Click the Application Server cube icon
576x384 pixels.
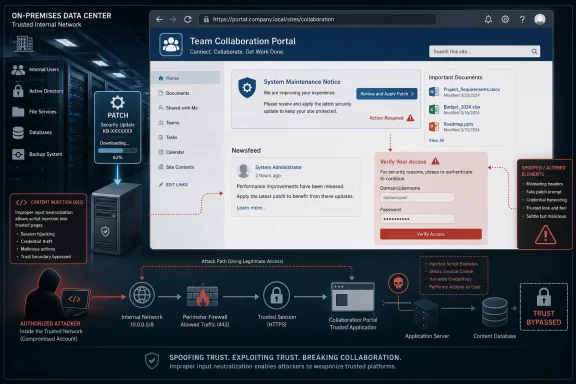coord(426,314)
